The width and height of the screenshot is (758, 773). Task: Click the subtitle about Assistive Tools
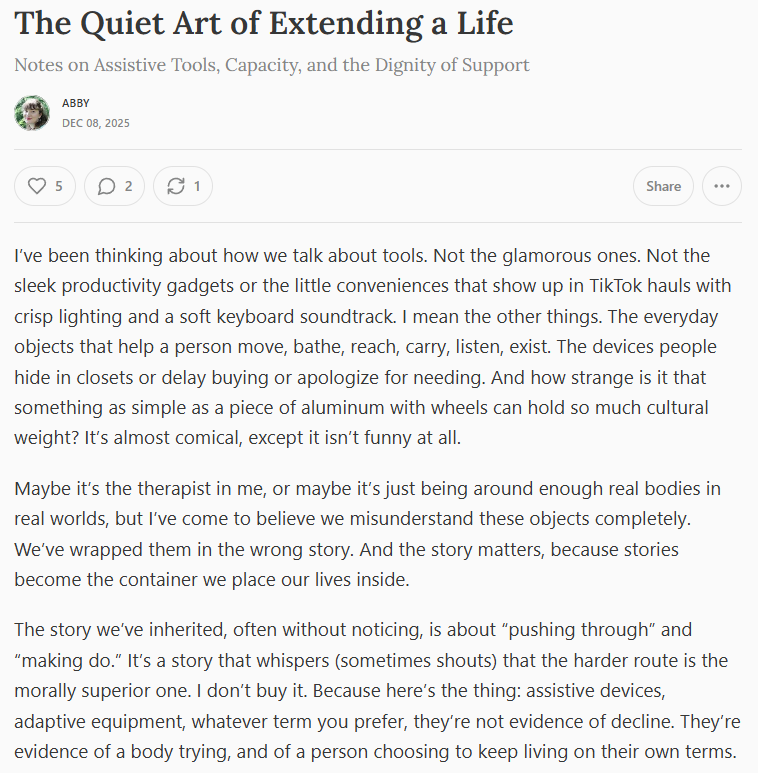pyautogui.click(x=272, y=66)
